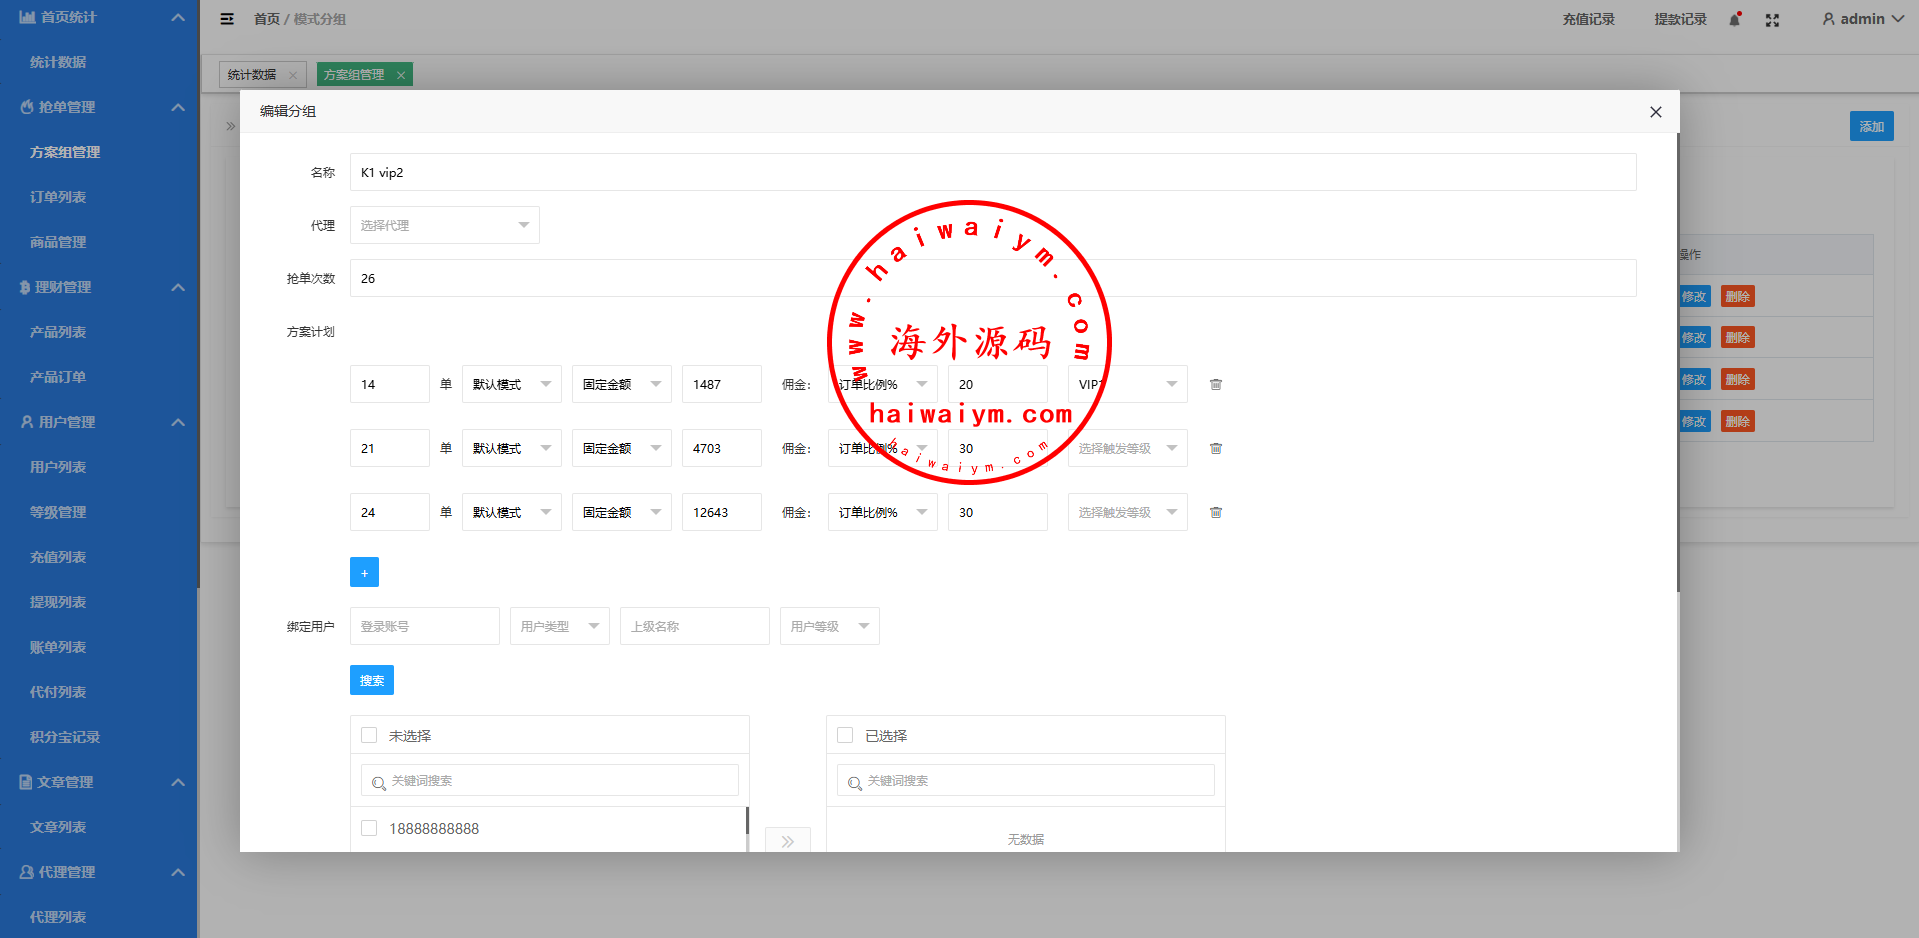Open 订单列表 in the sidebar
This screenshot has height=938, width=1919.
[x=58, y=197]
